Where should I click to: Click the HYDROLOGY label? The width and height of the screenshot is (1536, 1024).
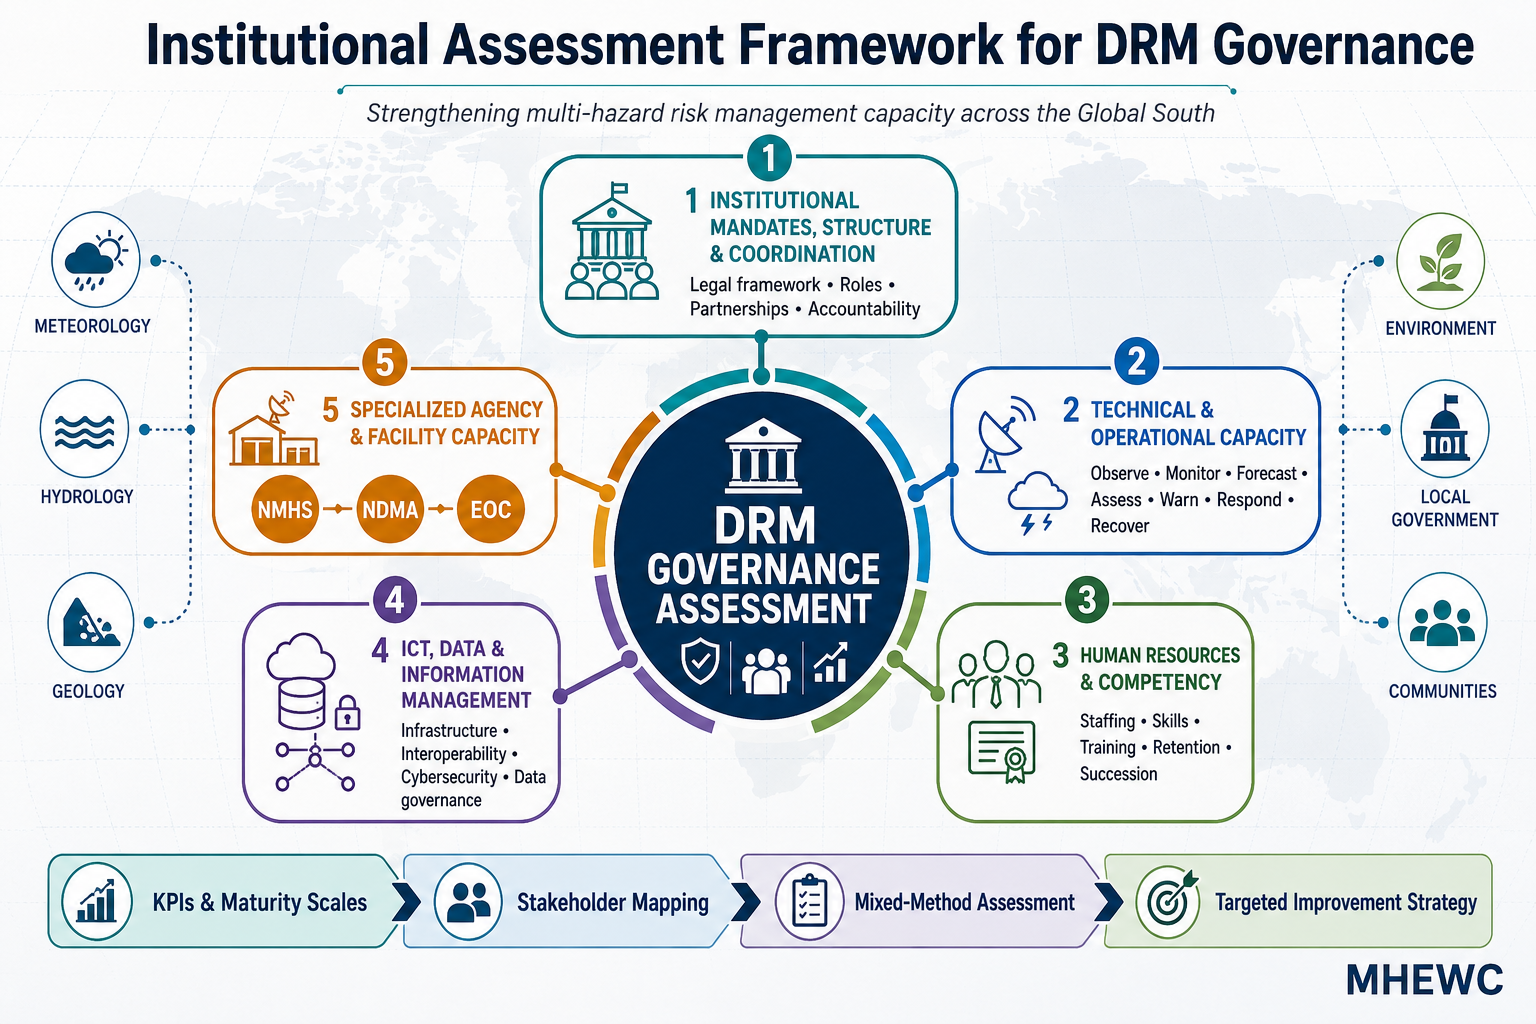pyautogui.click(x=87, y=496)
